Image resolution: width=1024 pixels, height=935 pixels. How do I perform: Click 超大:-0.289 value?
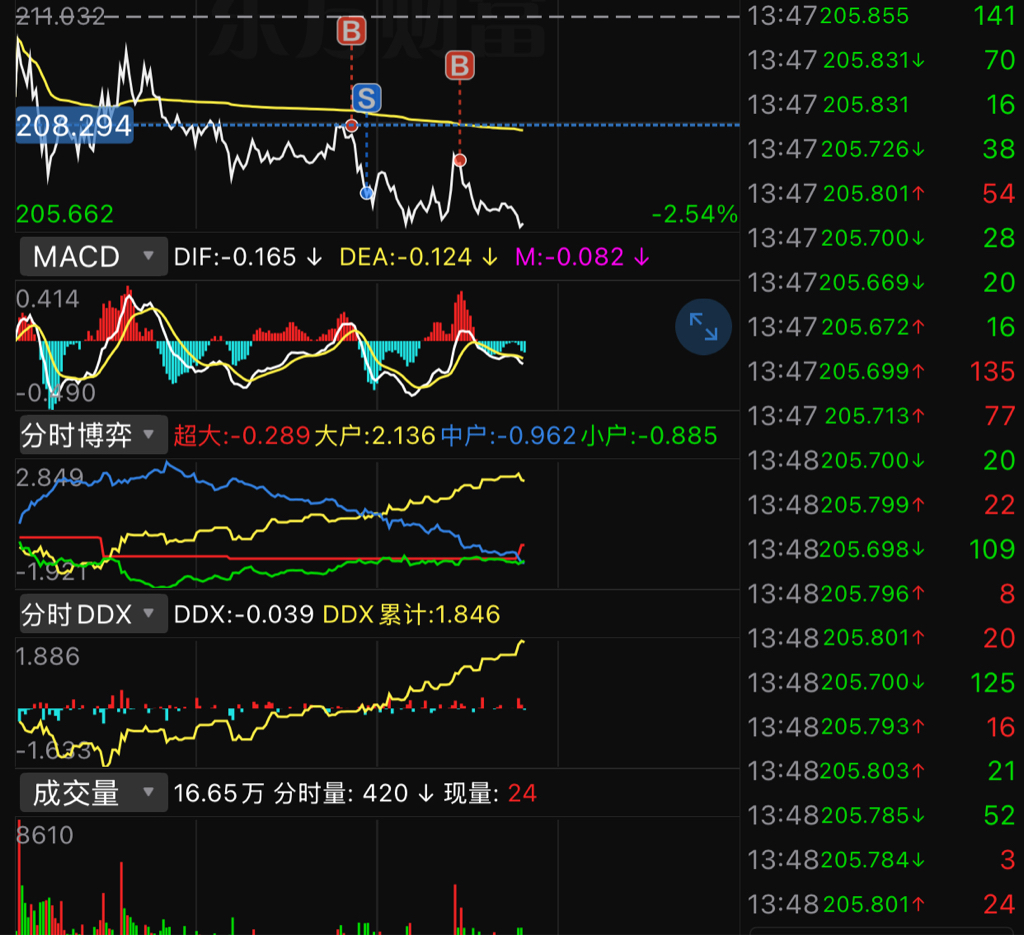[242, 436]
